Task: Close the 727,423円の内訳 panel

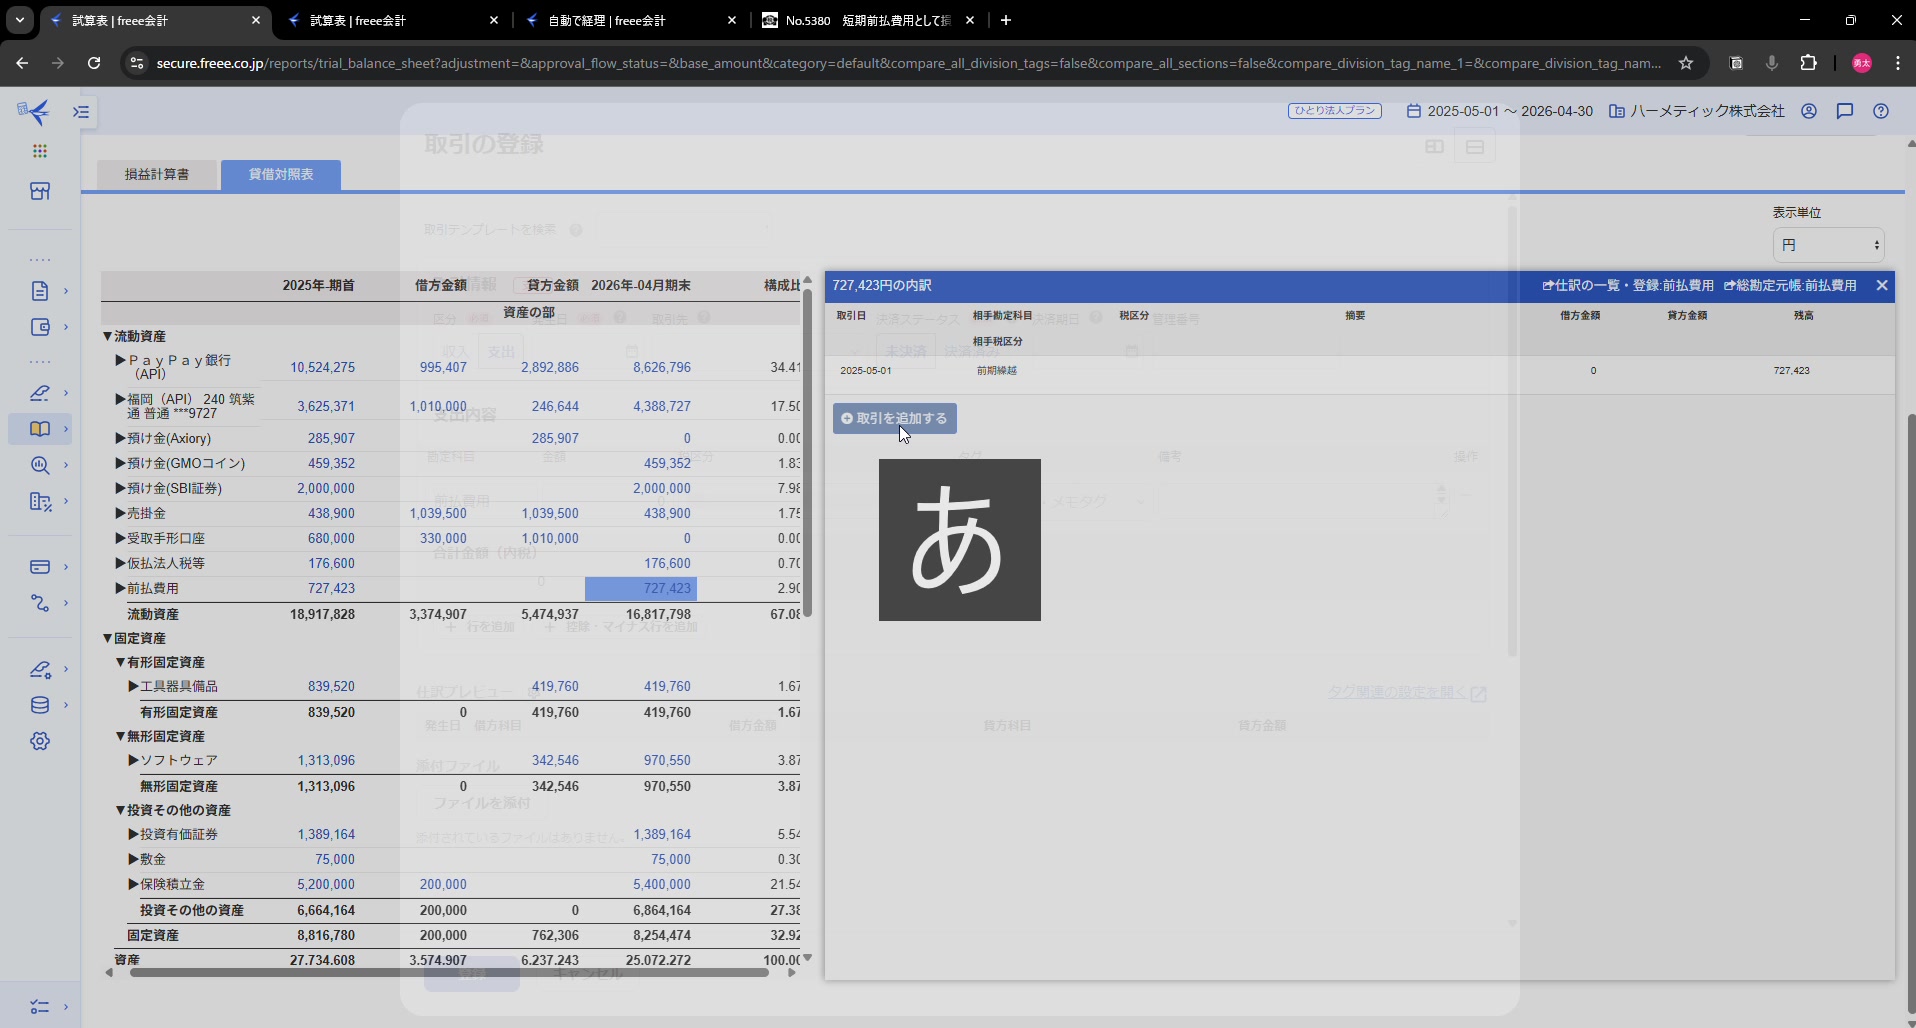Action: click(1882, 285)
